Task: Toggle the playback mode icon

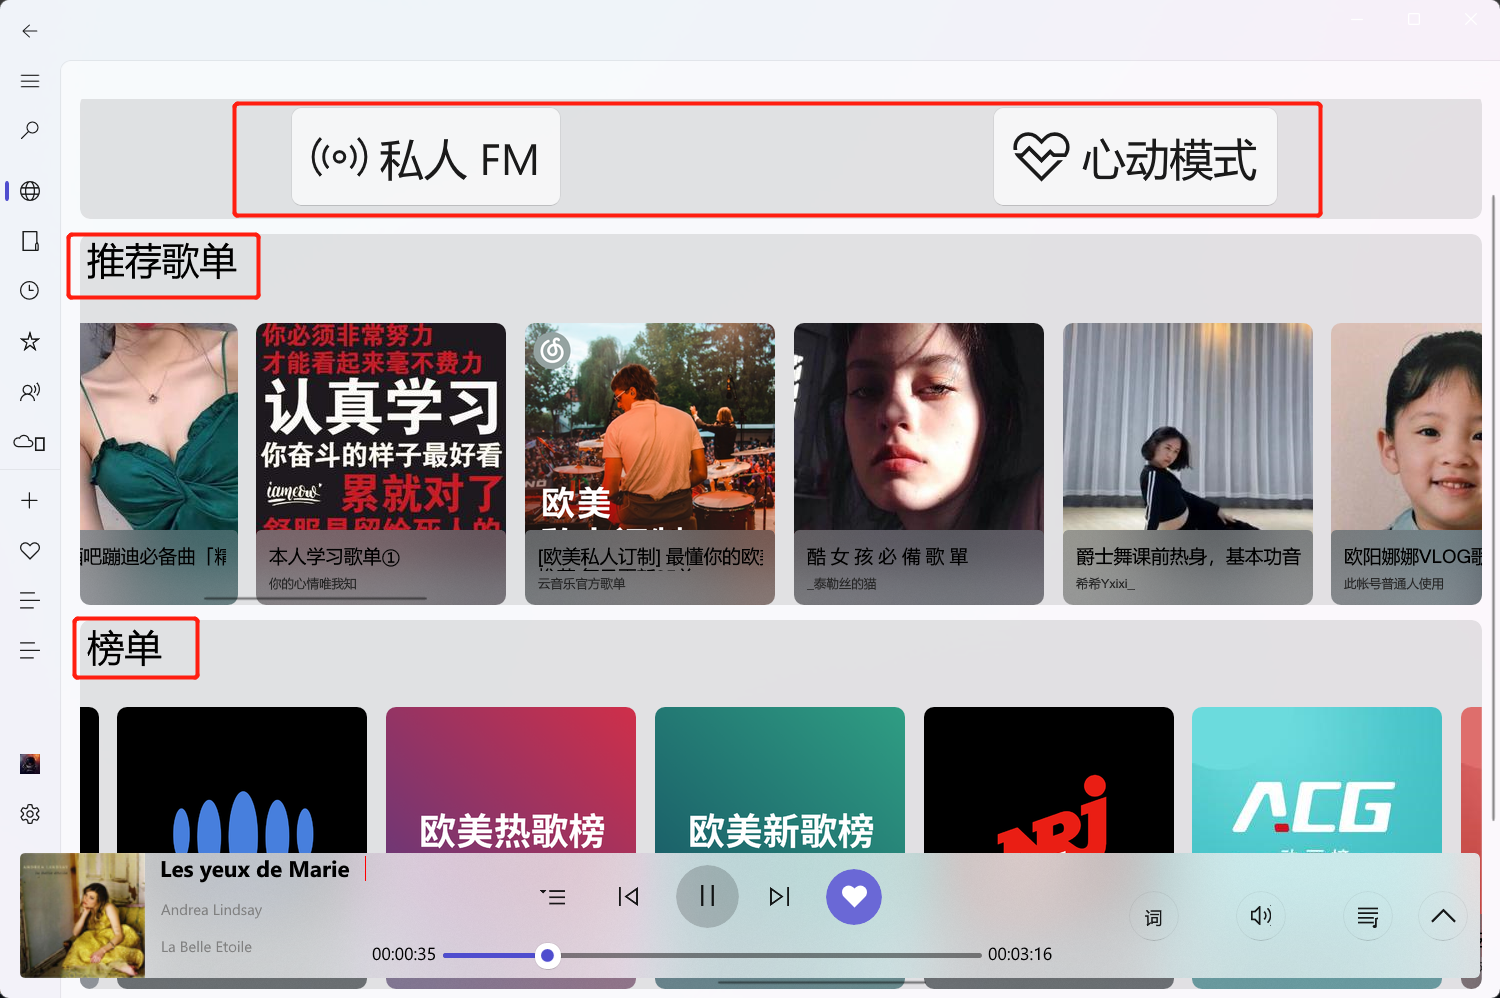Action: tap(553, 896)
